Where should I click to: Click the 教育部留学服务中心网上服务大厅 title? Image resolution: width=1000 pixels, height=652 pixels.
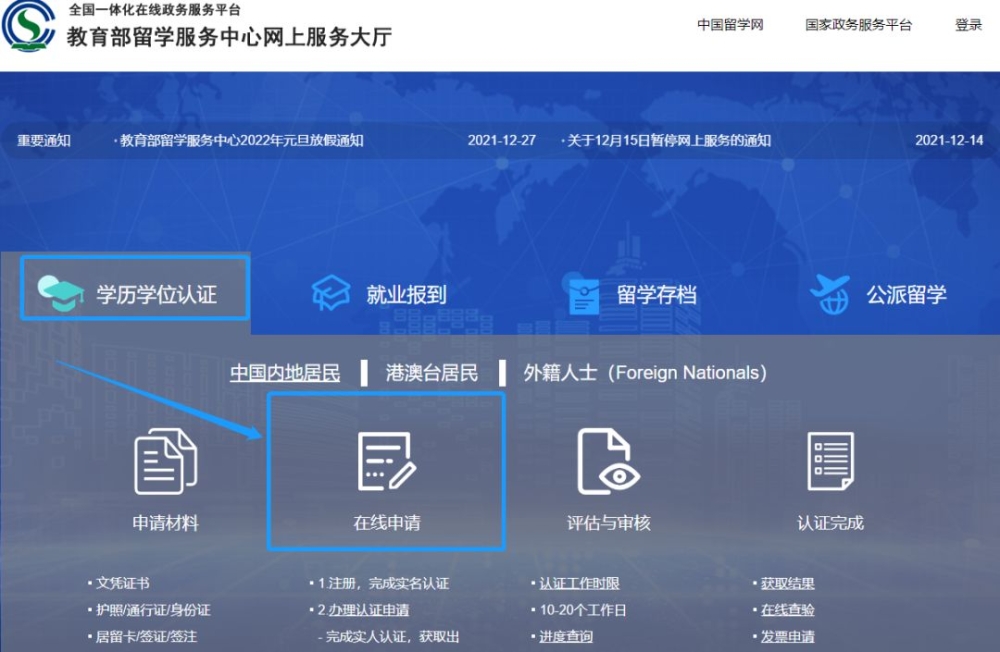pyautogui.click(x=230, y=37)
